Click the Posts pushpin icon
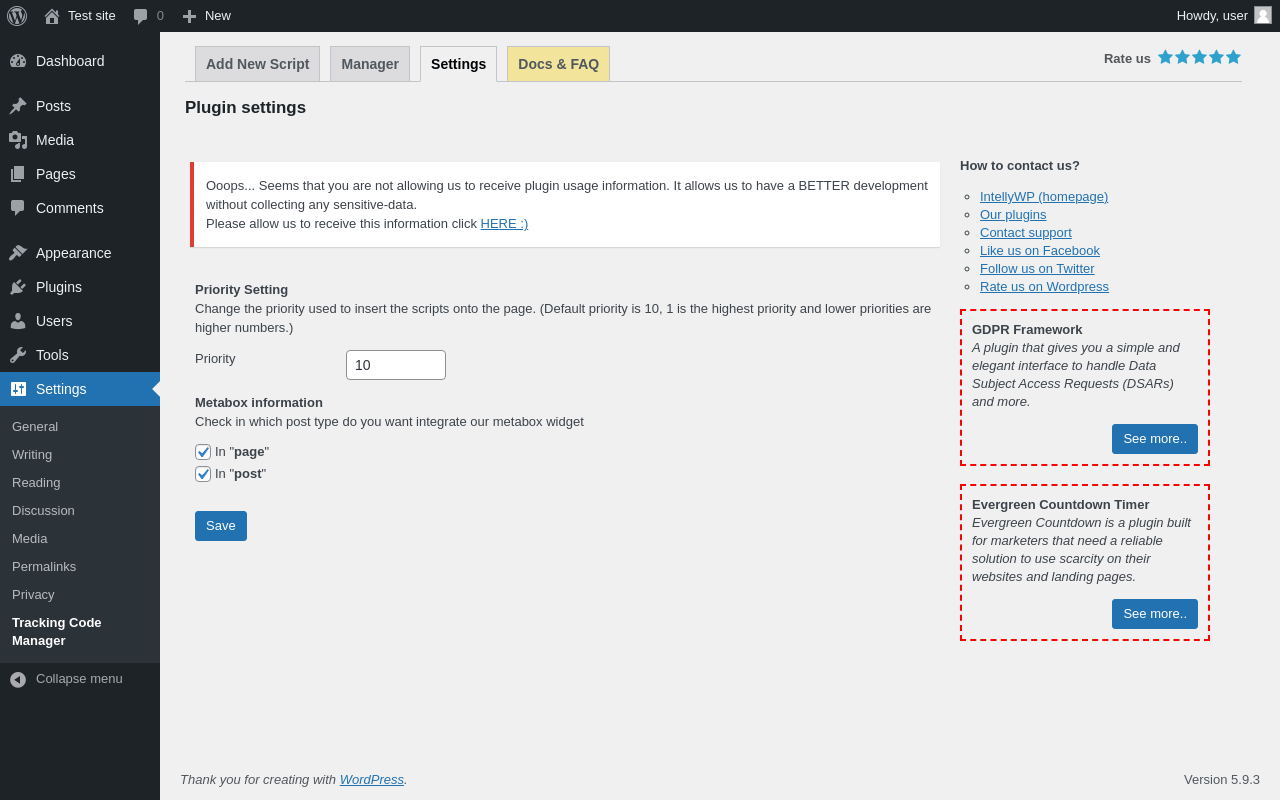Viewport: 1280px width, 800px height. click(x=18, y=106)
